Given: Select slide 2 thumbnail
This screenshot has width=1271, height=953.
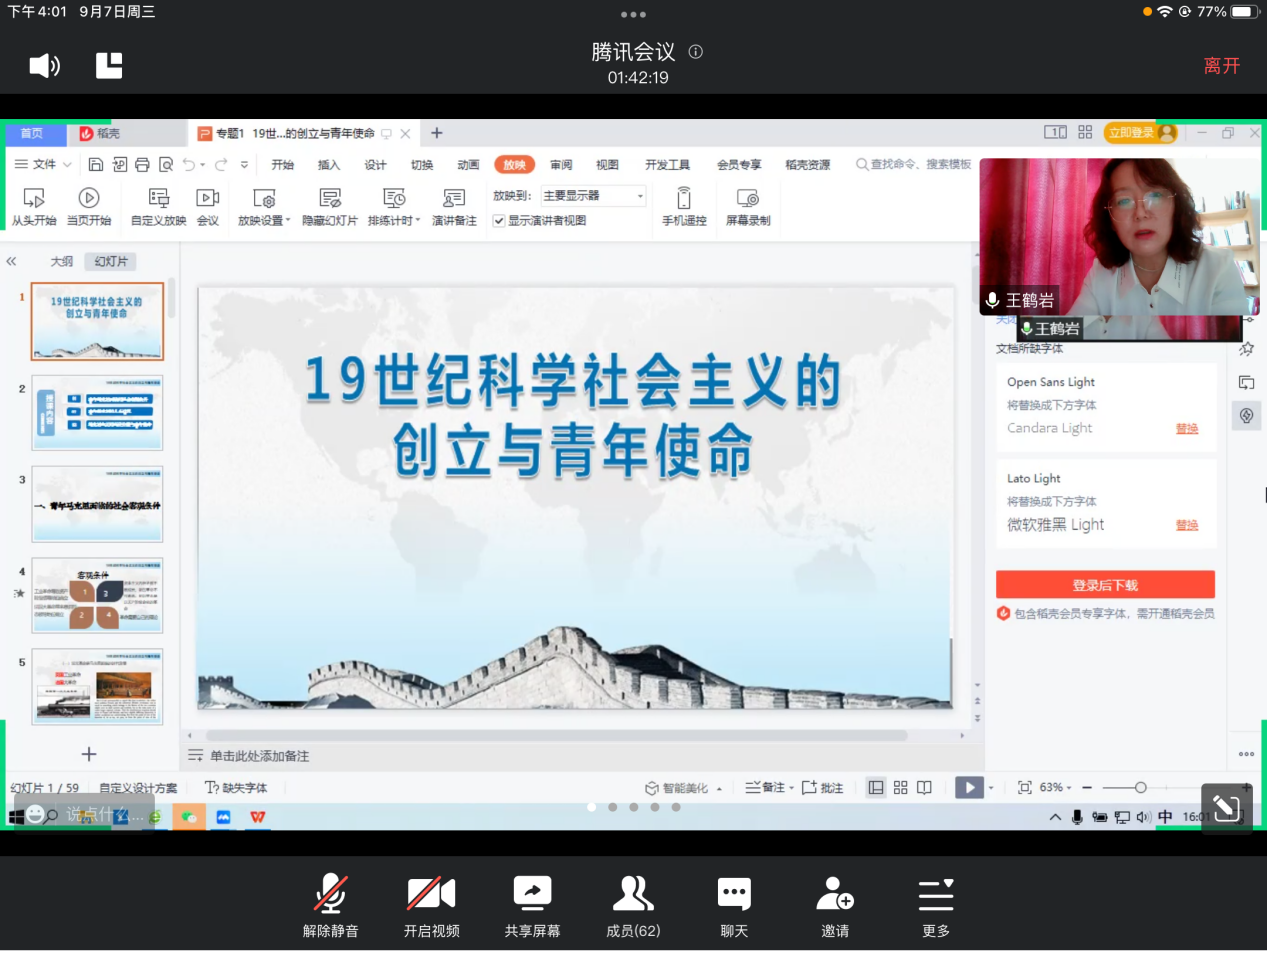Looking at the screenshot, I should point(97,413).
